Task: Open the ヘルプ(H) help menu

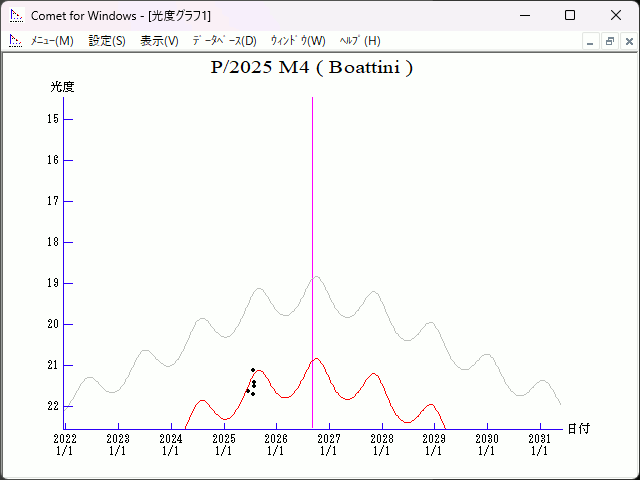Action: coord(360,41)
